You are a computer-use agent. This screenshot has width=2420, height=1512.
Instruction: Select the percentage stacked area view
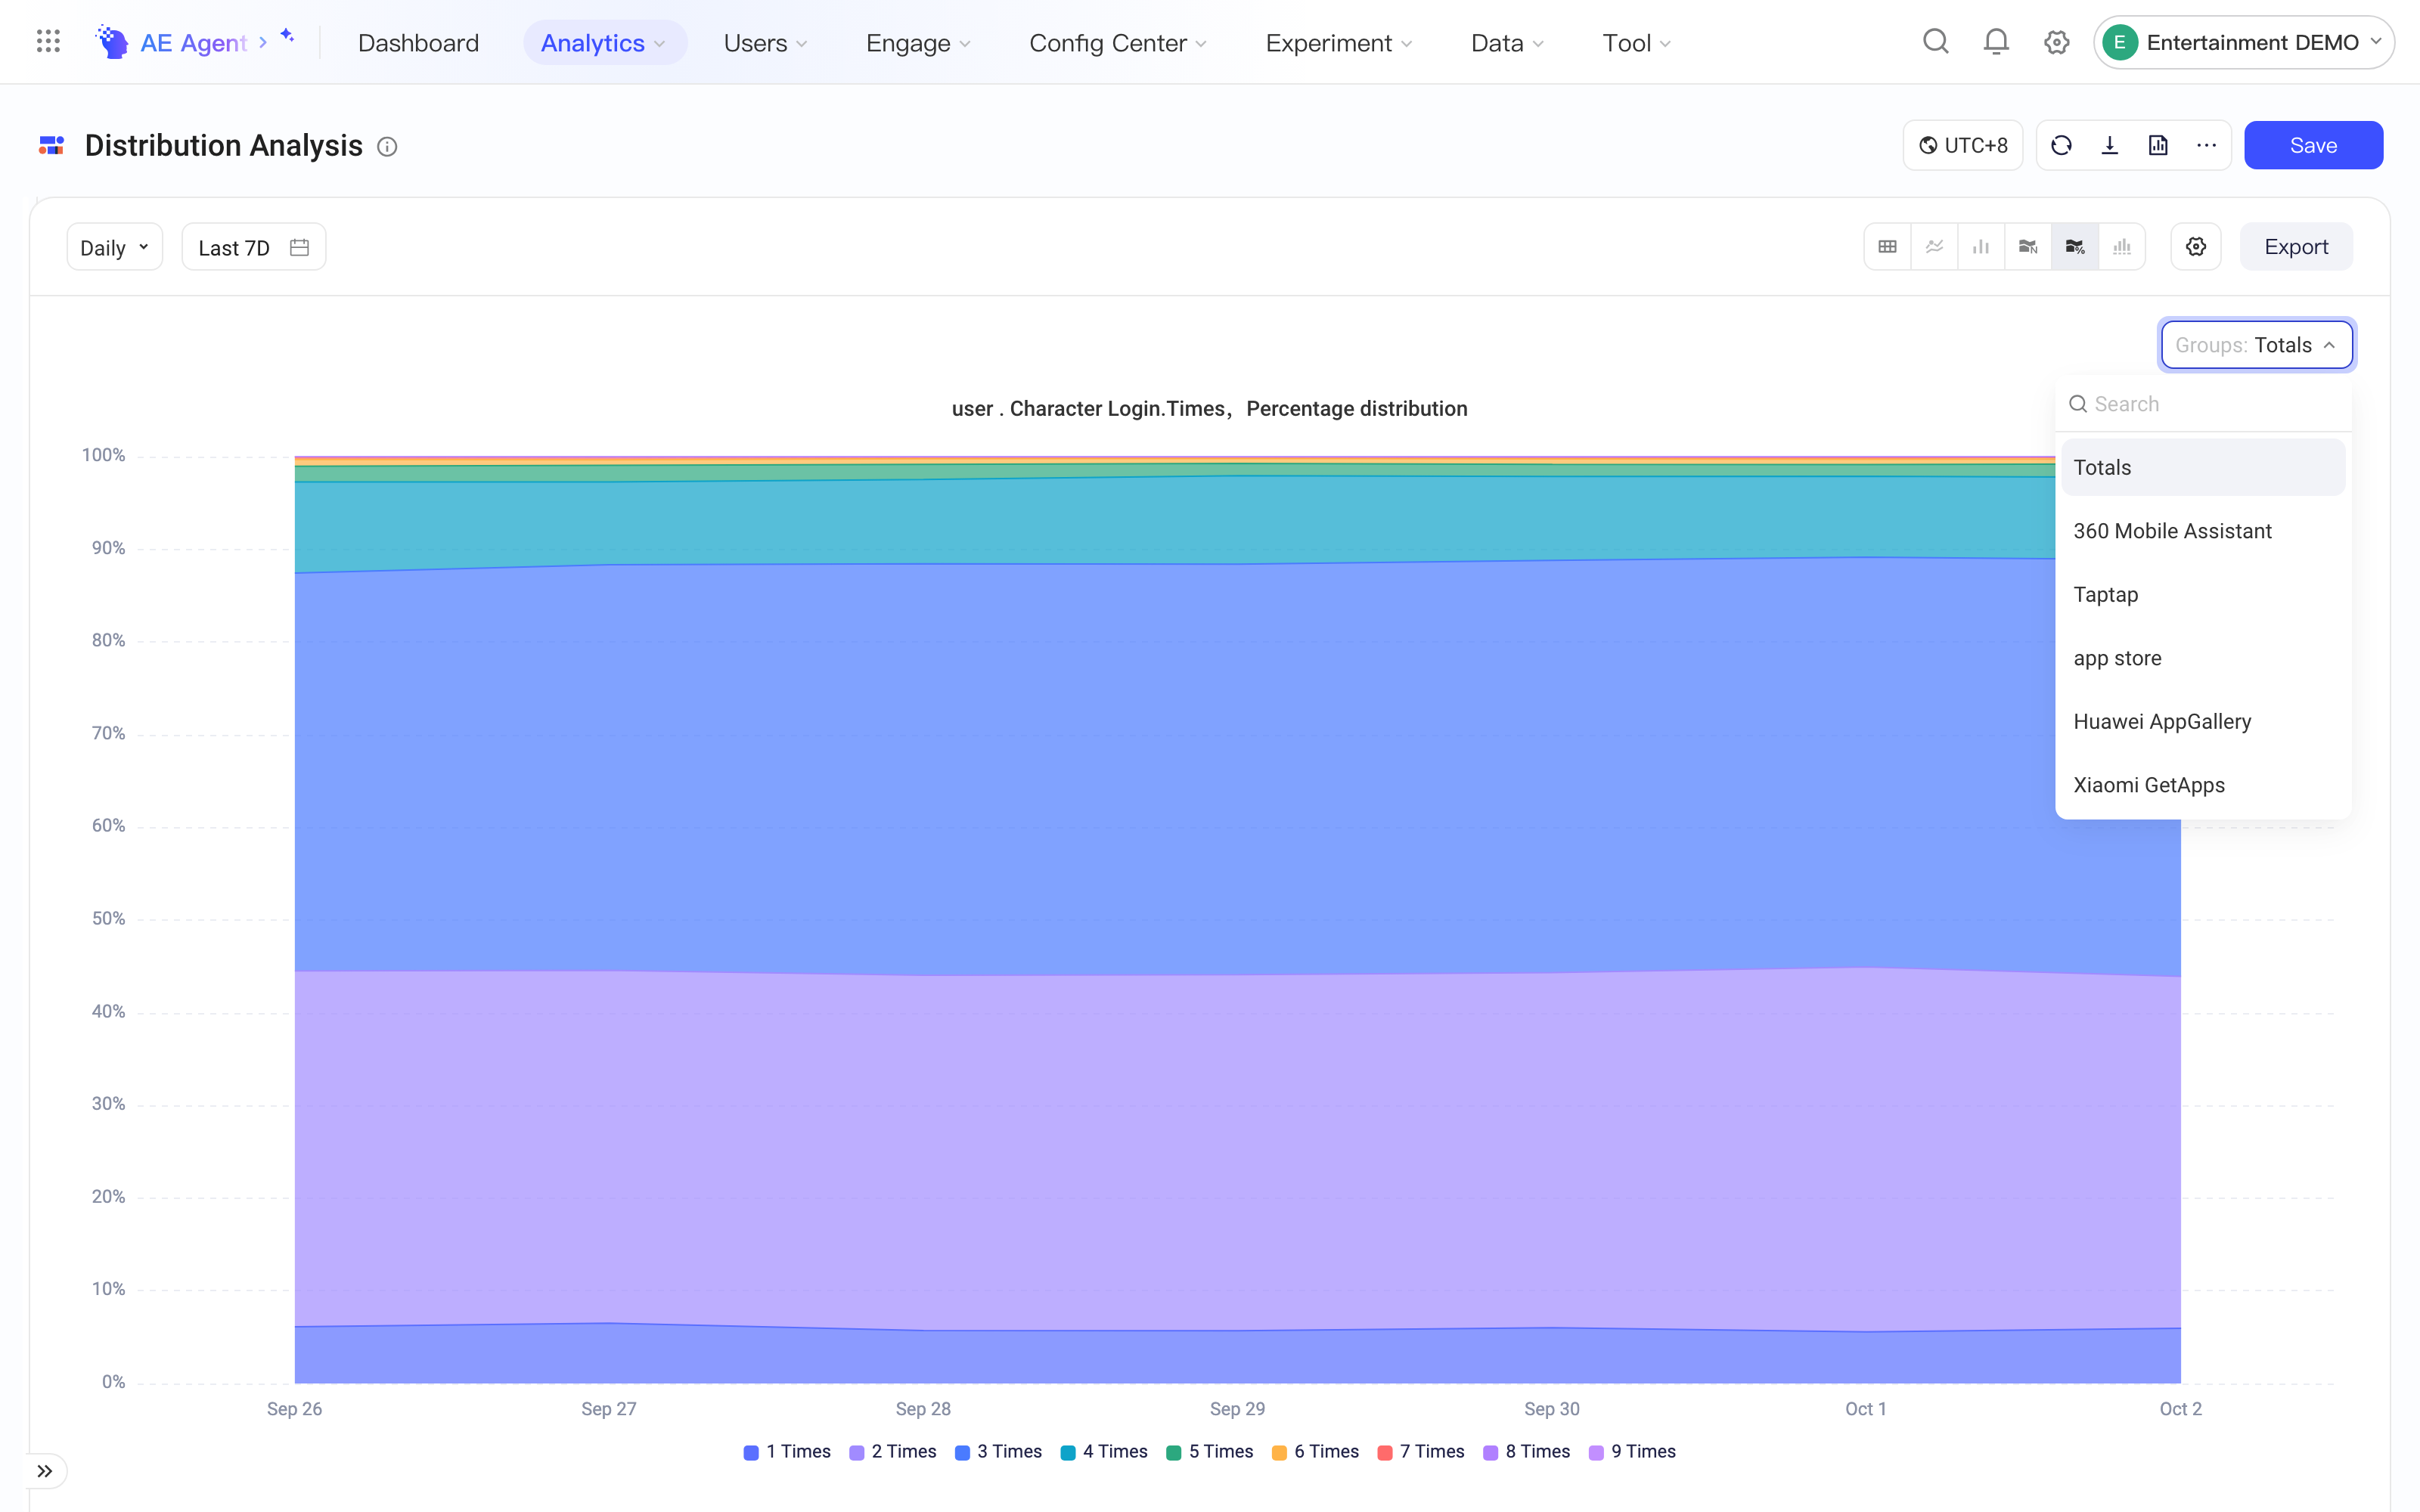pyautogui.click(x=2075, y=247)
